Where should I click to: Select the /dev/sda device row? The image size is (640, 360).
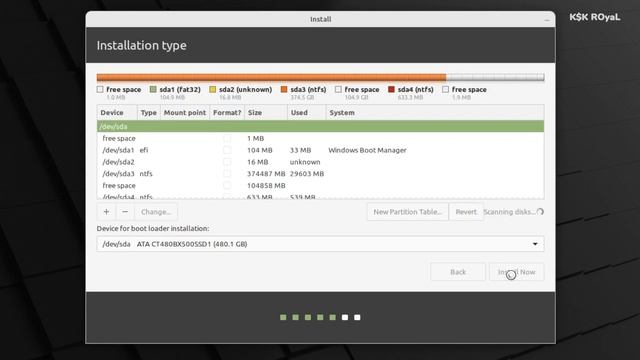click(320, 127)
